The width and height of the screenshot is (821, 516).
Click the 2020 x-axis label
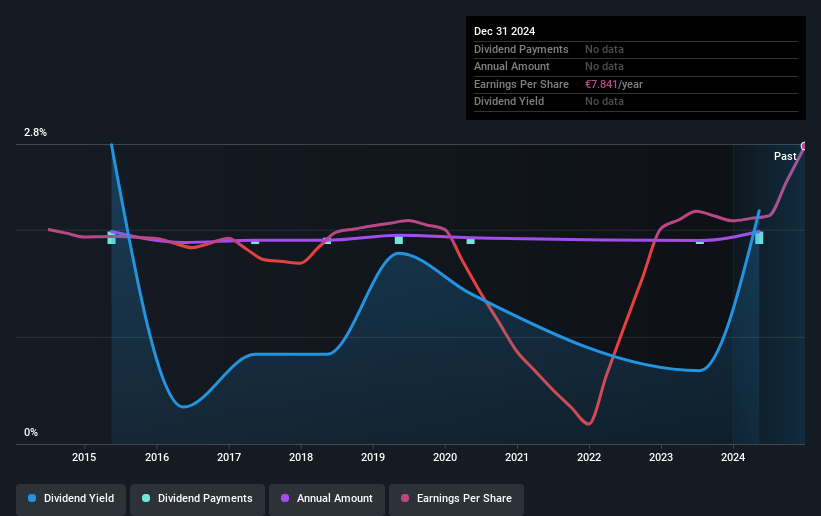coord(445,457)
